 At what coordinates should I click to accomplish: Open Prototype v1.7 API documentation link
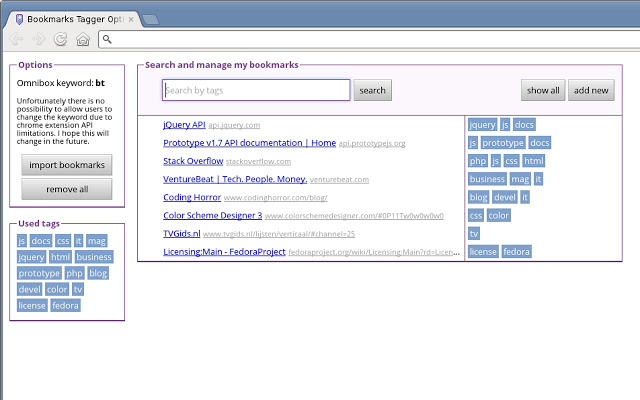249,143
